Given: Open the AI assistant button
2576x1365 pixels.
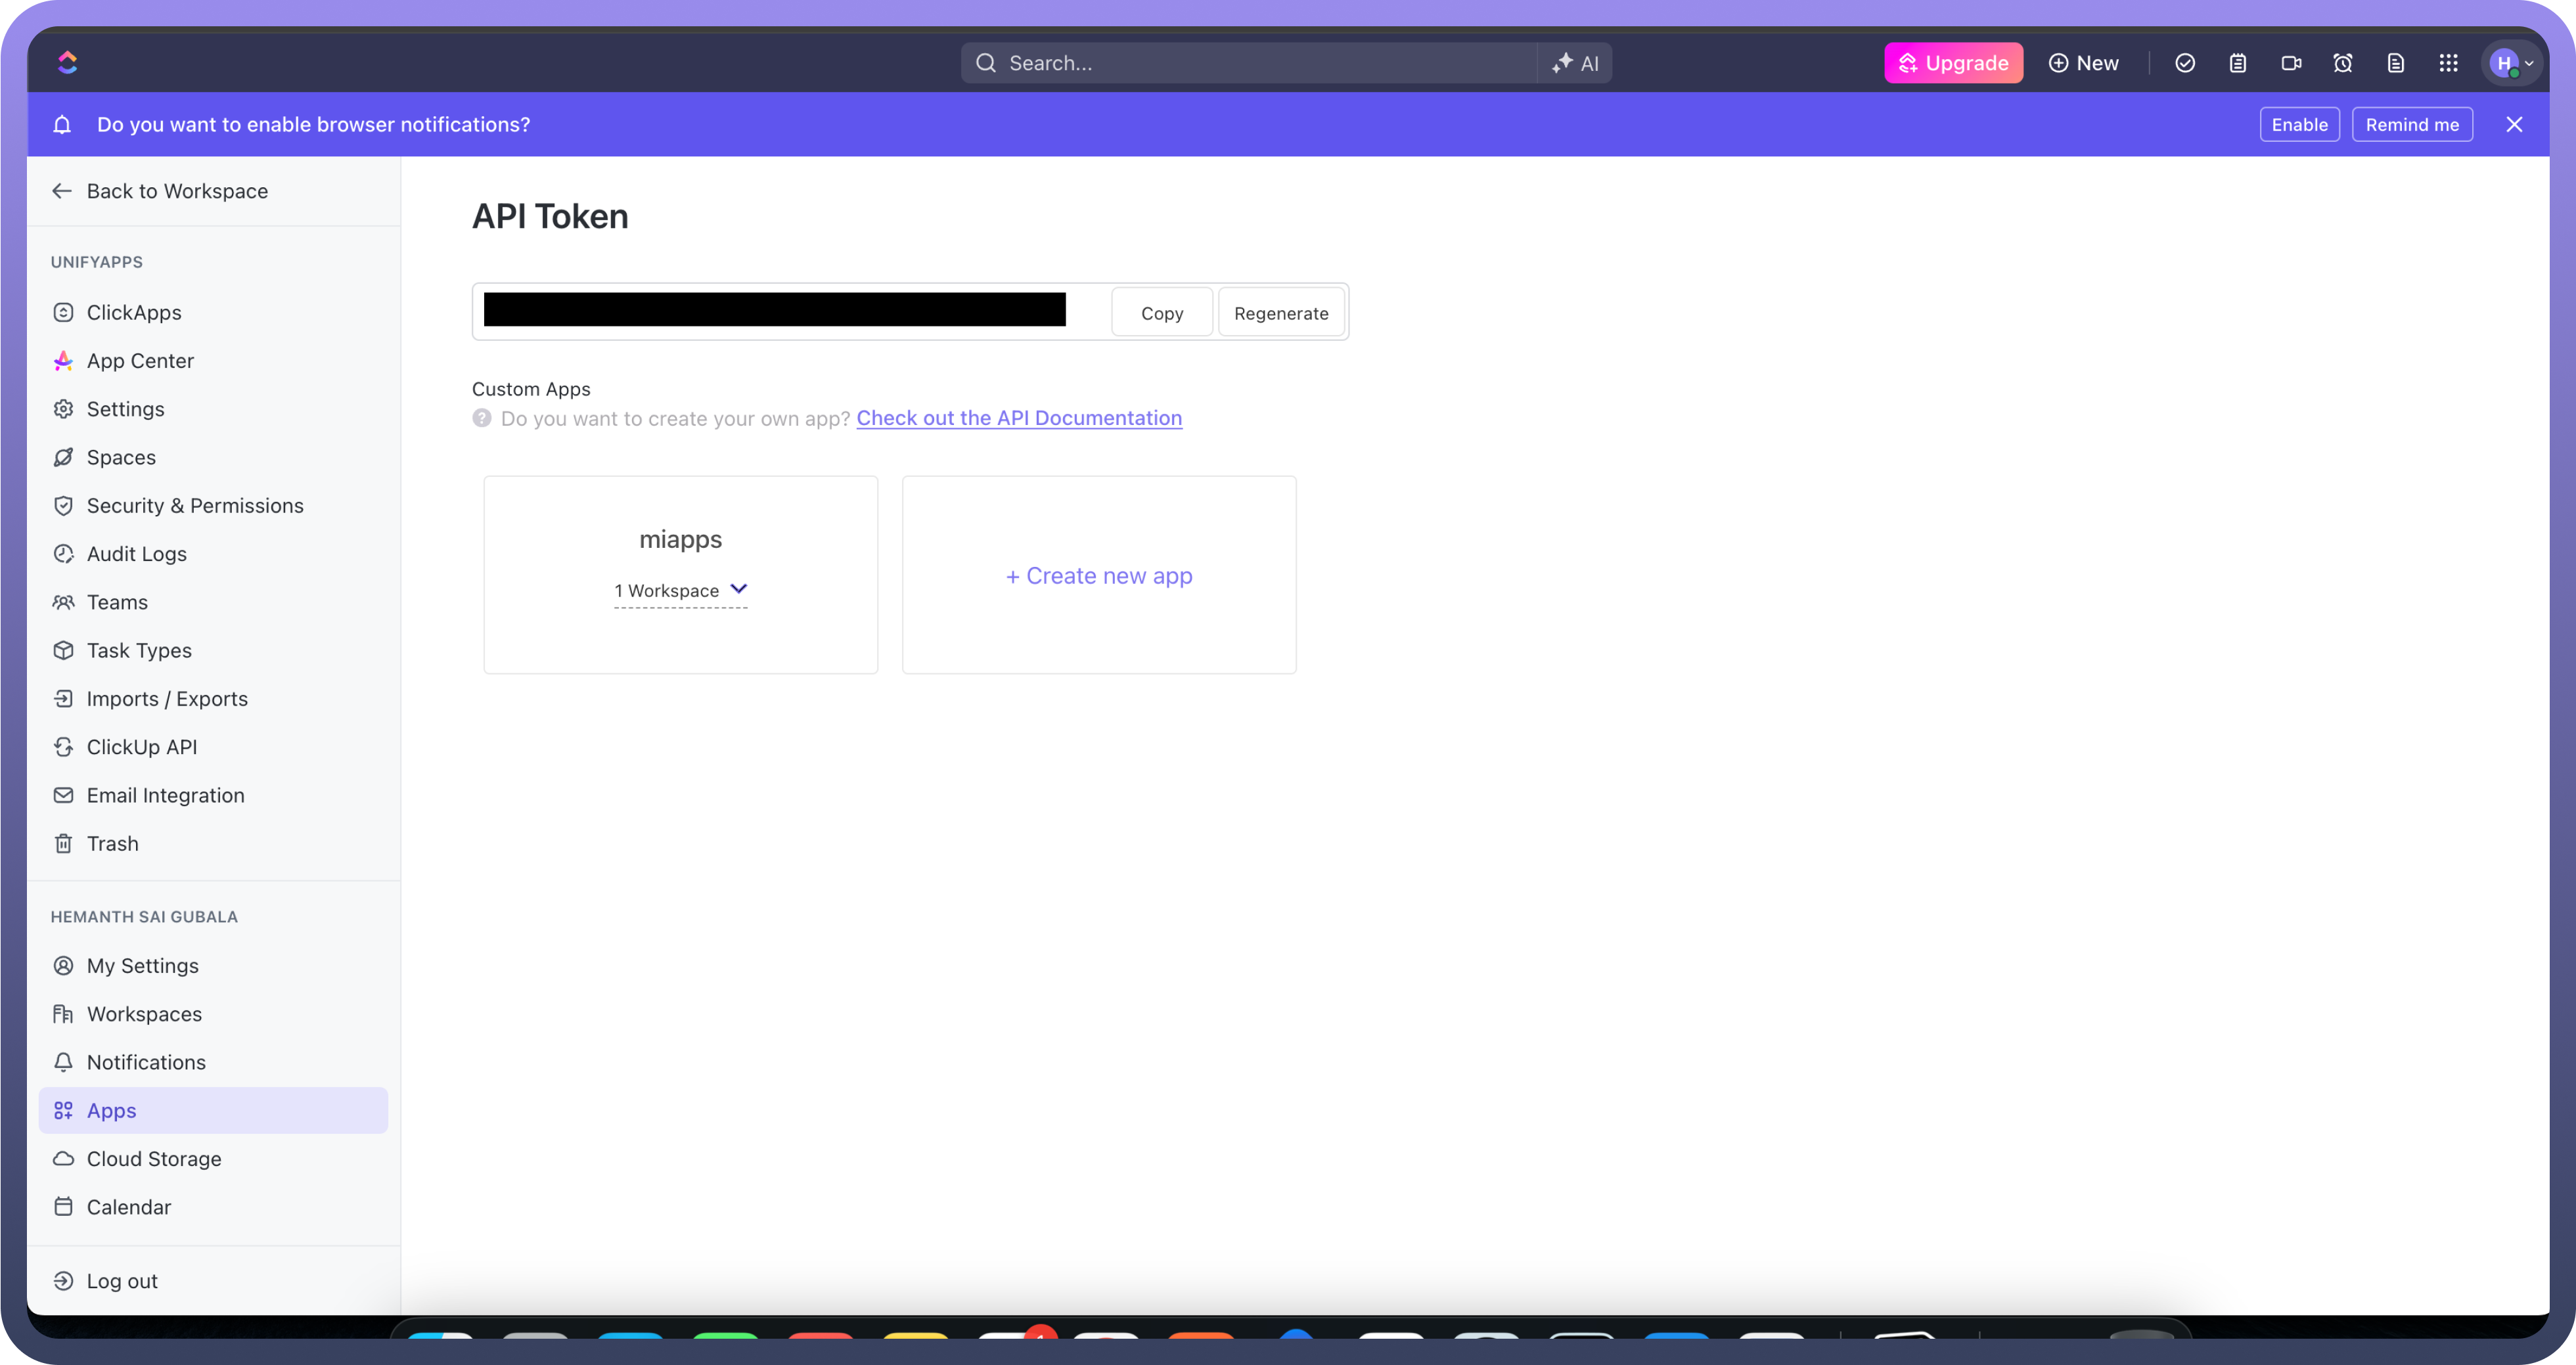Looking at the screenshot, I should click(x=1575, y=63).
